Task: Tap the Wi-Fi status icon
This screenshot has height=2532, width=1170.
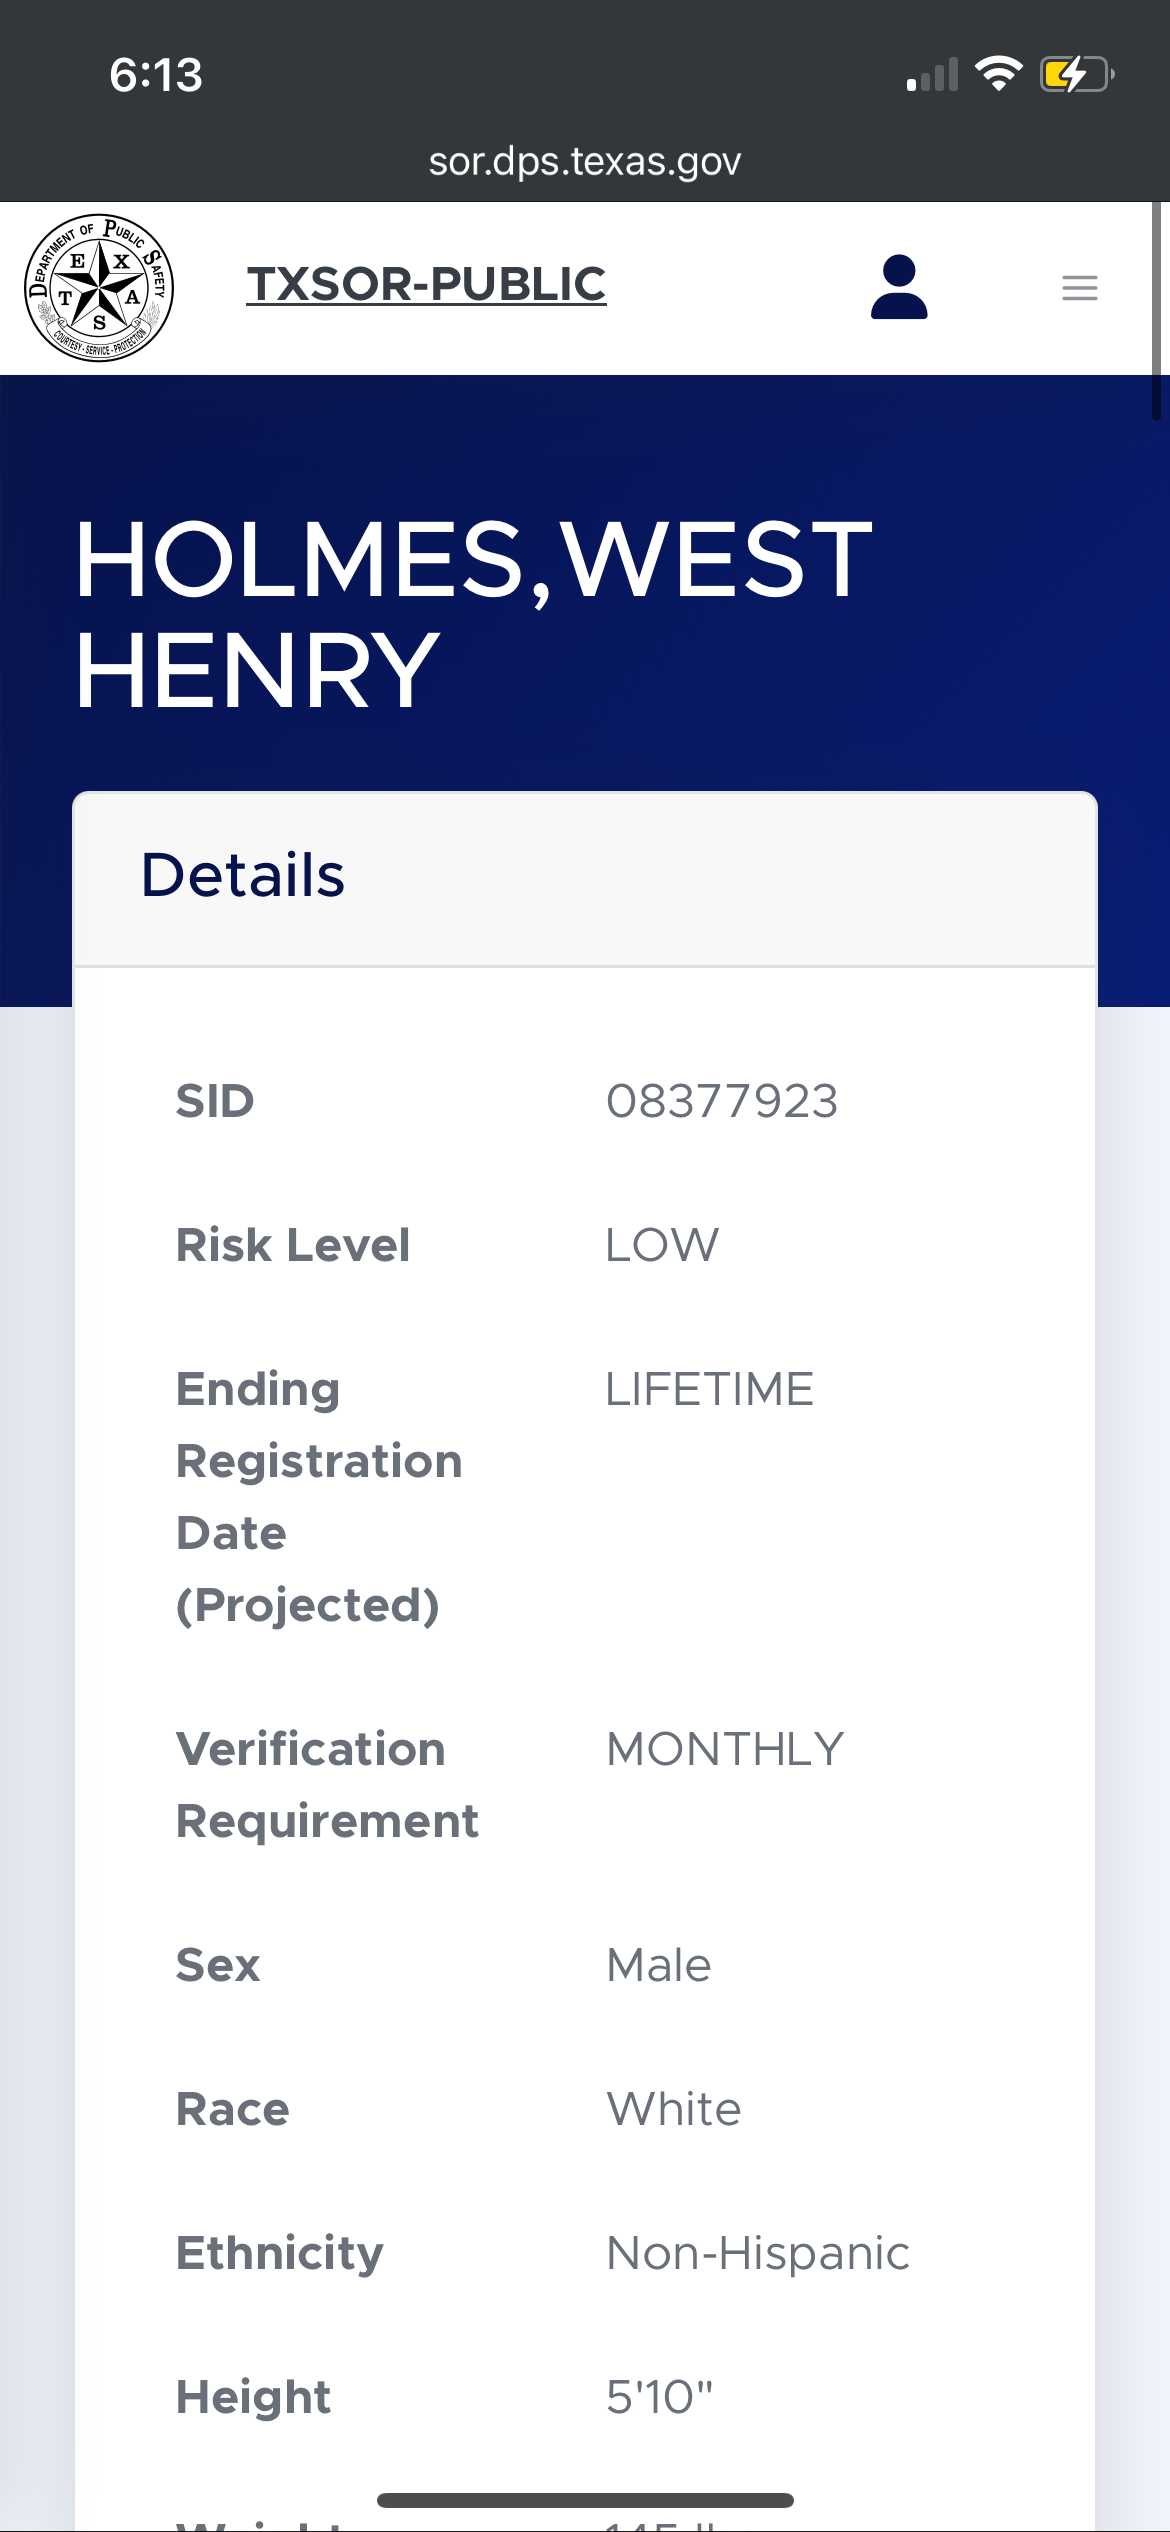Action: click(x=998, y=74)
